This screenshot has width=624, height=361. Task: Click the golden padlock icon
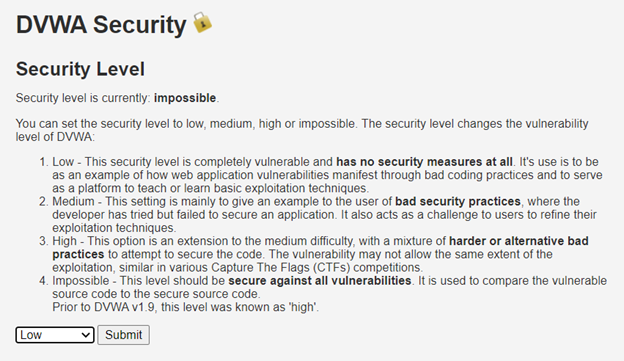point(202,22)
